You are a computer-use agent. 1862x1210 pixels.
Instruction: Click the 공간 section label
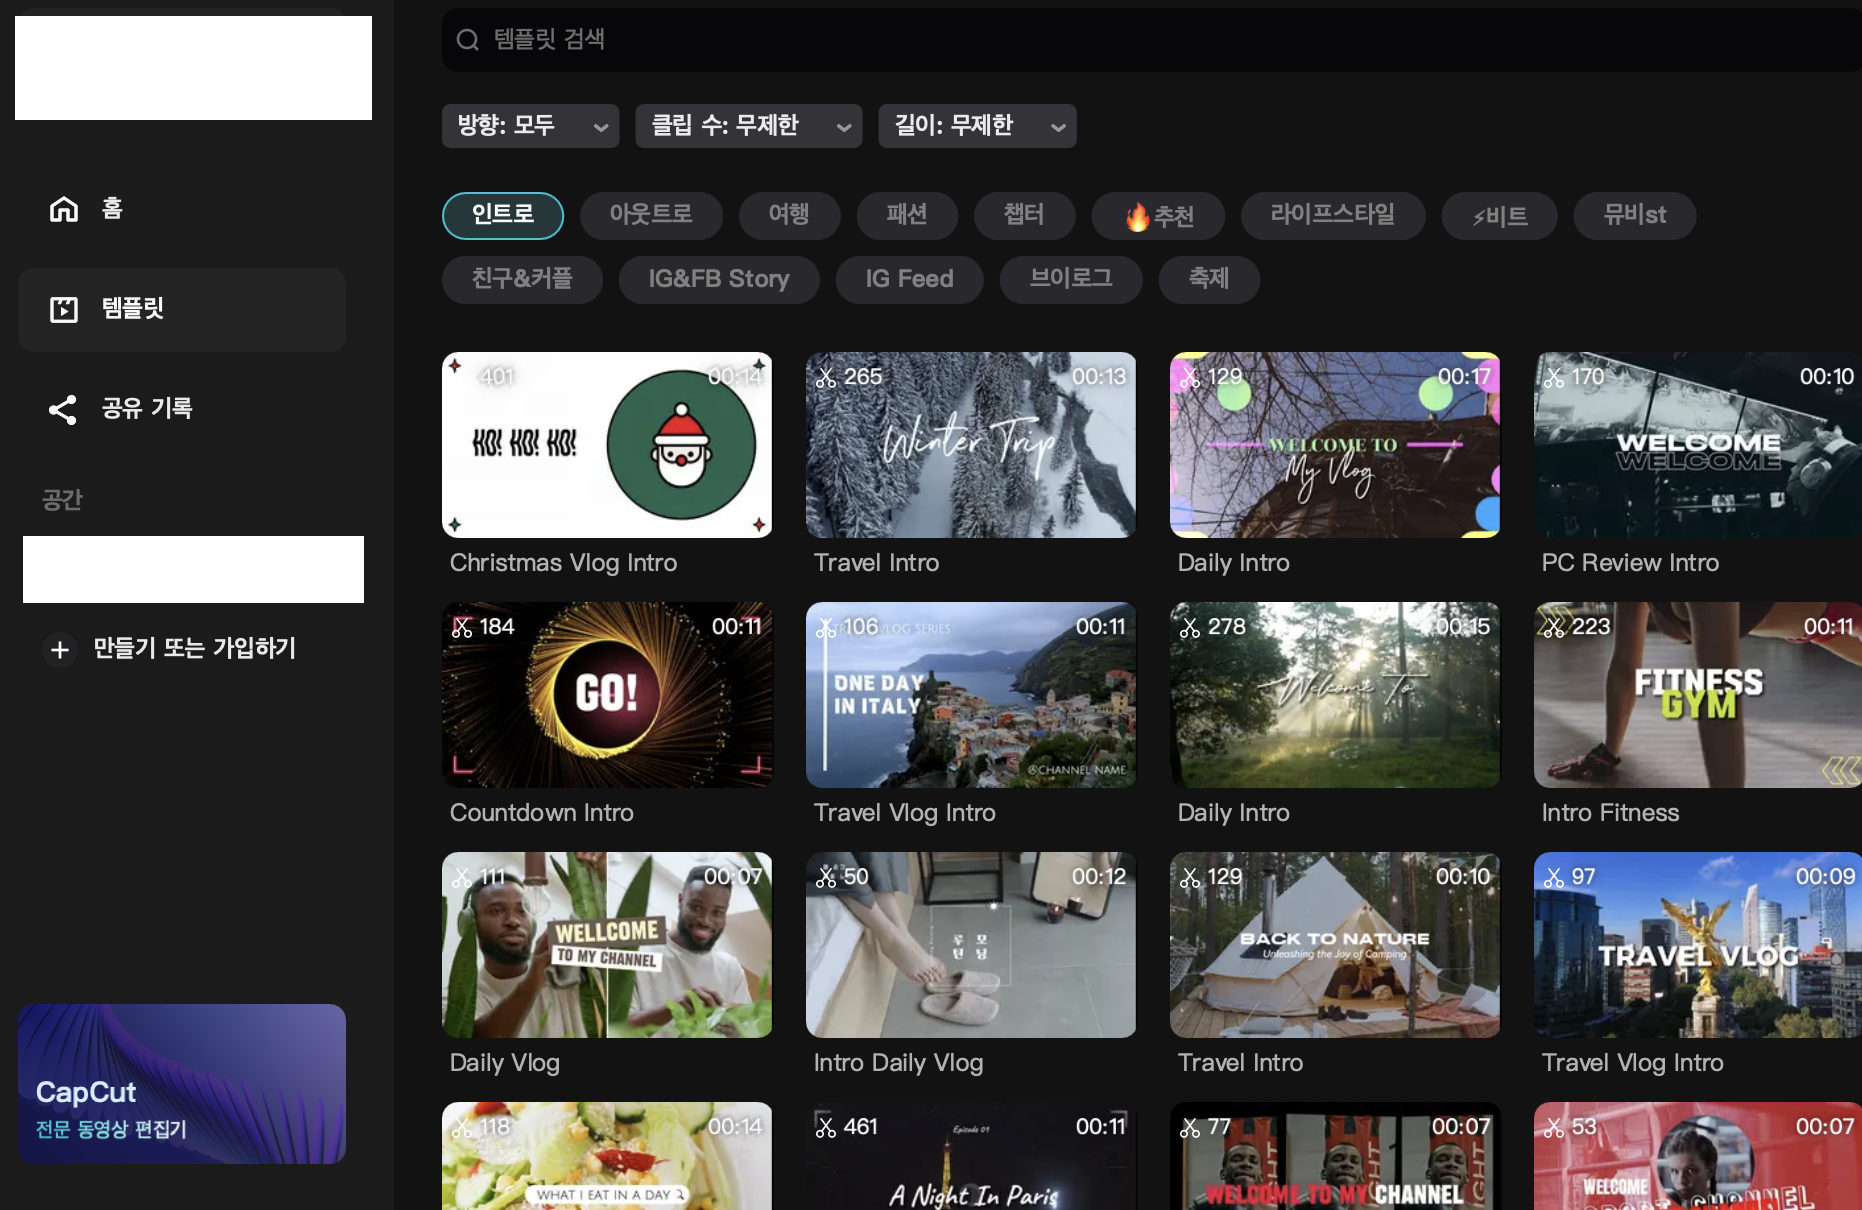pos(62,500)
